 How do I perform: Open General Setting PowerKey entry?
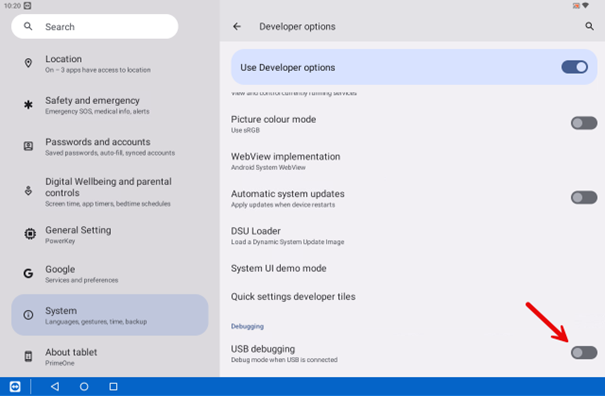click(110, 234)
